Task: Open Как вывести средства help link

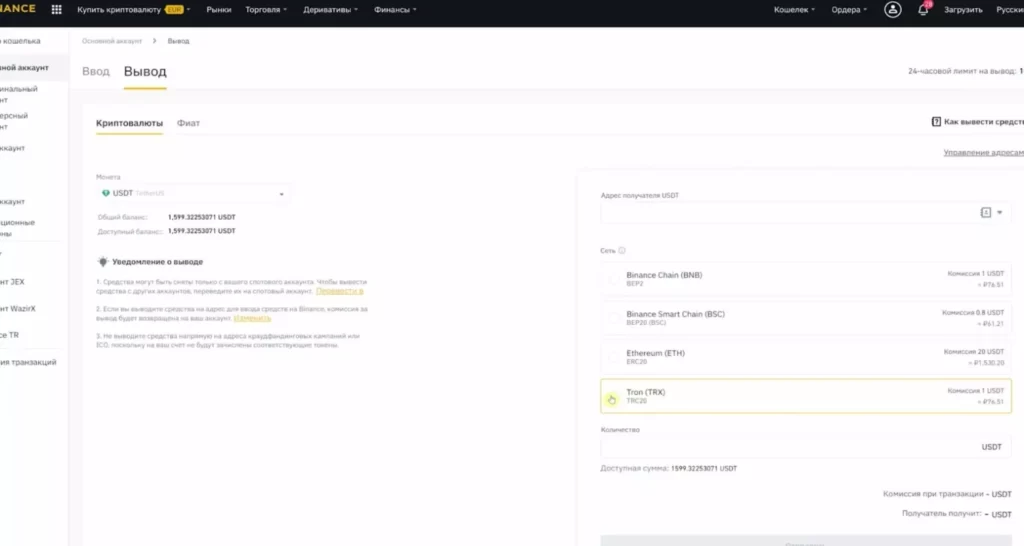Action: tap(984, 122)
